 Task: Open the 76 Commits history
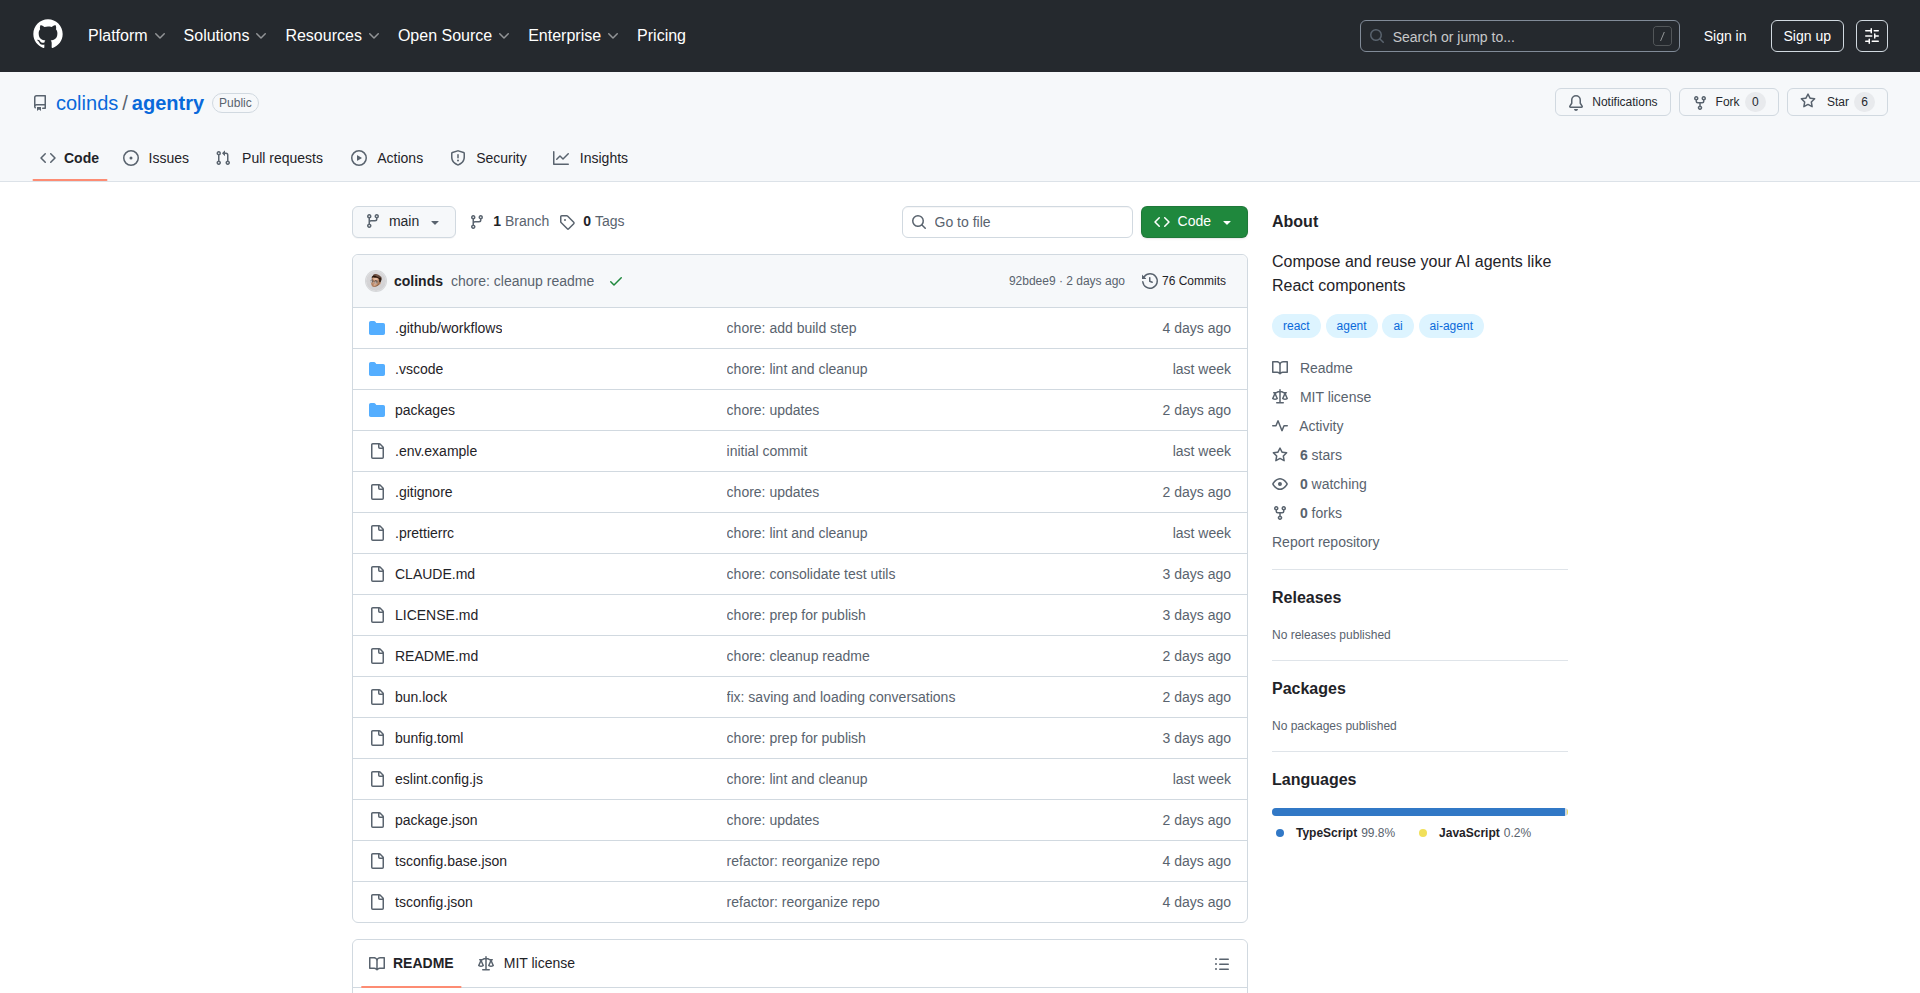[1184, 281]
